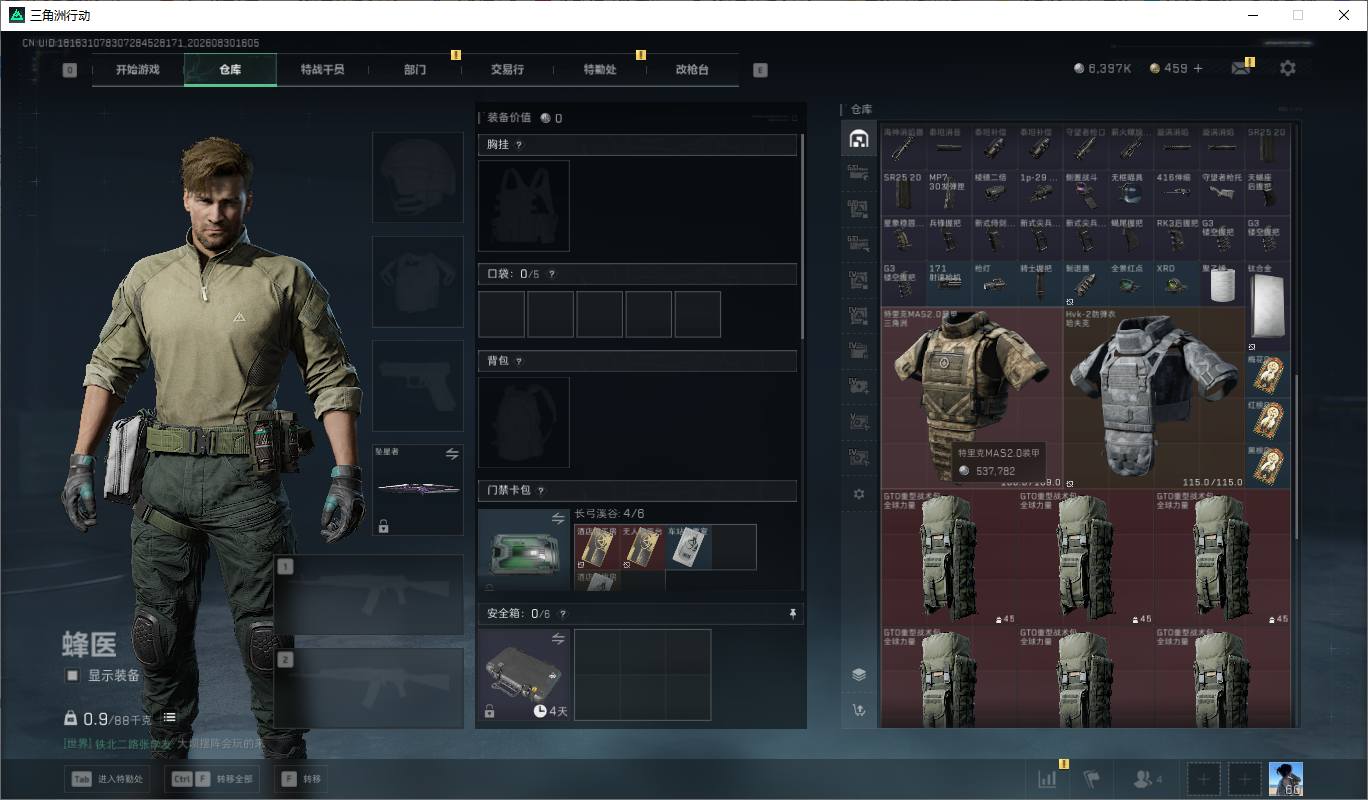Select the main 仓库 storage icon in the sidebar
The width and height of the screenshot is (1368, 800).
point(858,139)
